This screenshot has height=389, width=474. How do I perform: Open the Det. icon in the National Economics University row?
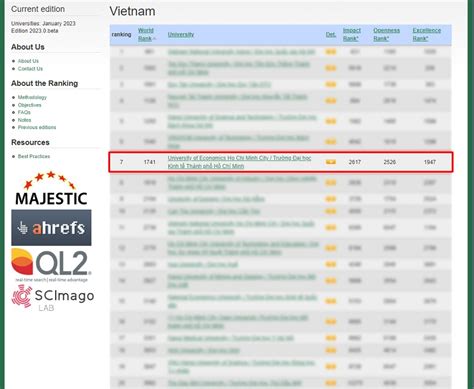[x=331, y=301]
